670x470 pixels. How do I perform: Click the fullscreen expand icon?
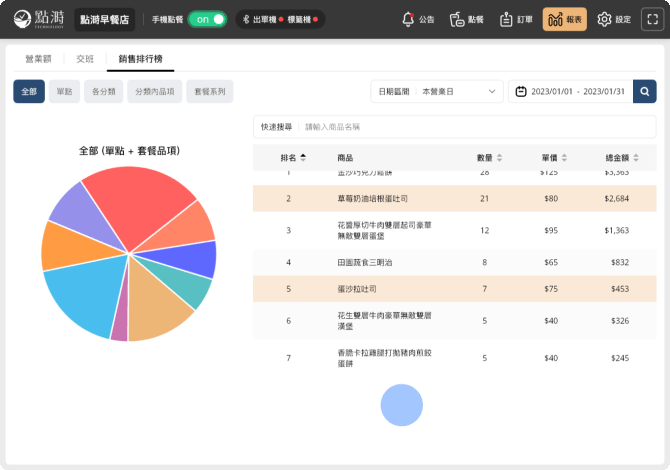click(651, 19)
